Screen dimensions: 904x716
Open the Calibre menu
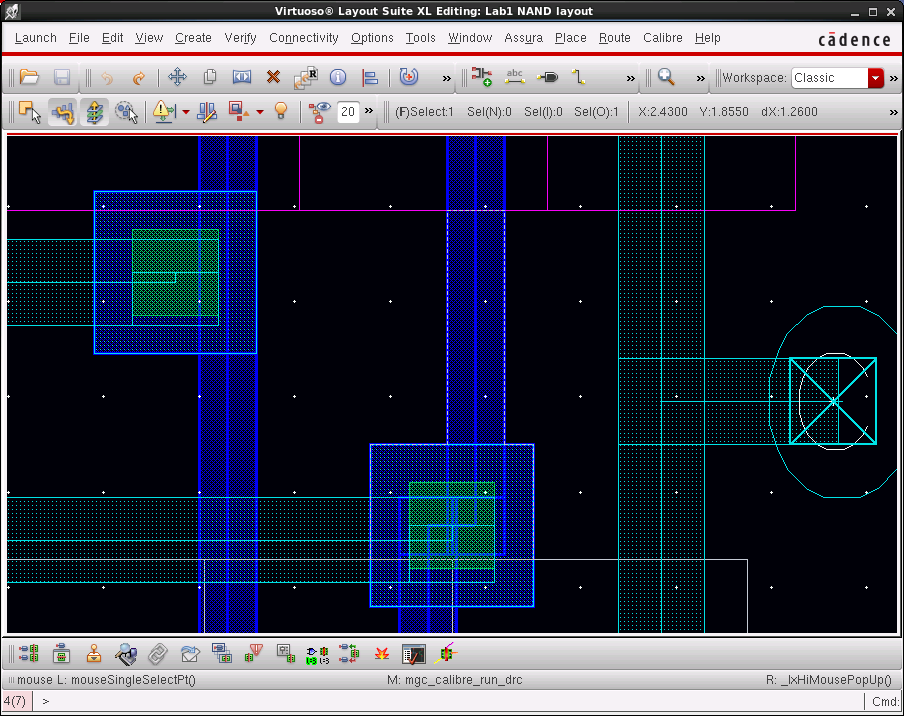(x=662, y=38)
